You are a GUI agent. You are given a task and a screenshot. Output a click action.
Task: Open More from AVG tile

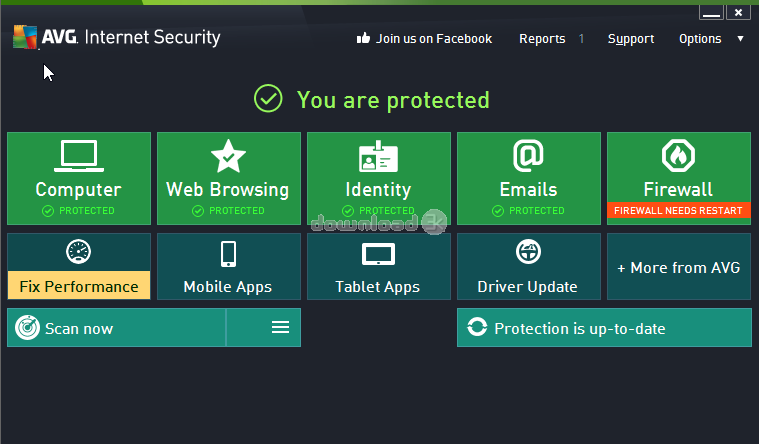(679, 267)
